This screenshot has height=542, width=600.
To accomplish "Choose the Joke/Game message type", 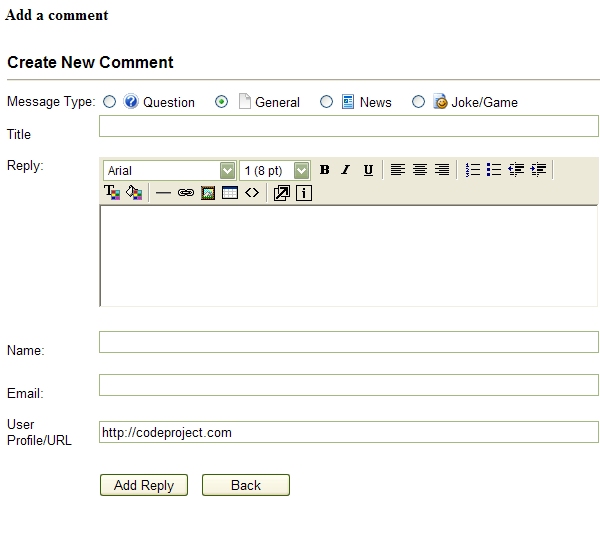I will pyautogui.click(x=418, y=102).
